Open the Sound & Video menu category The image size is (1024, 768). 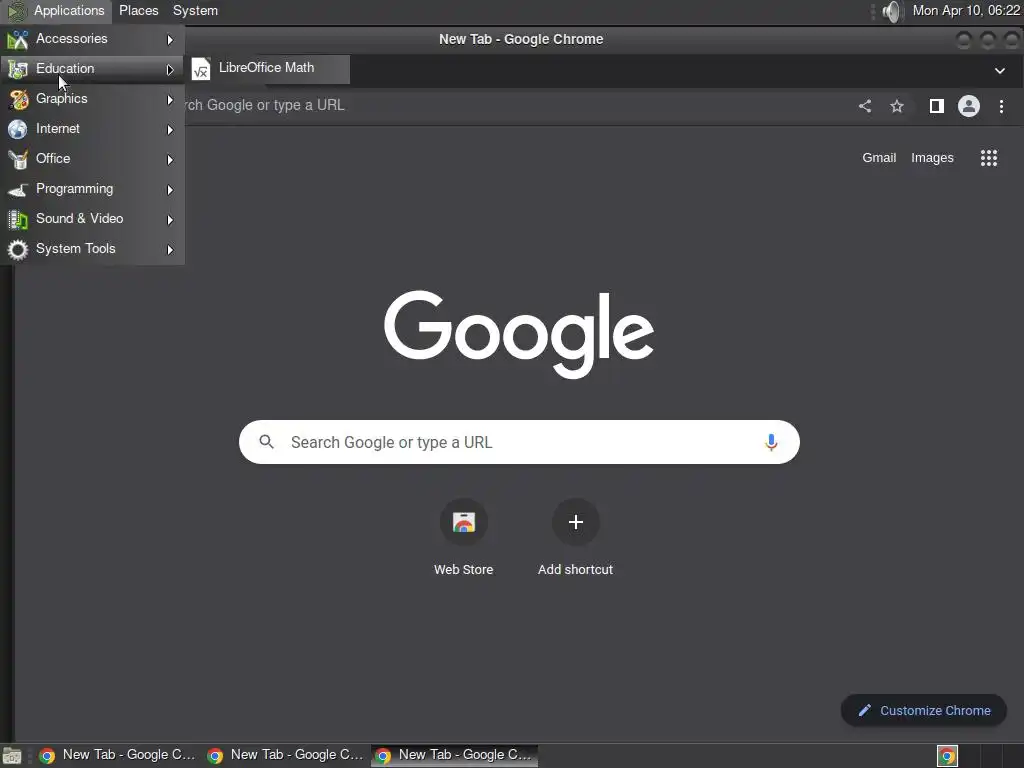92,219
